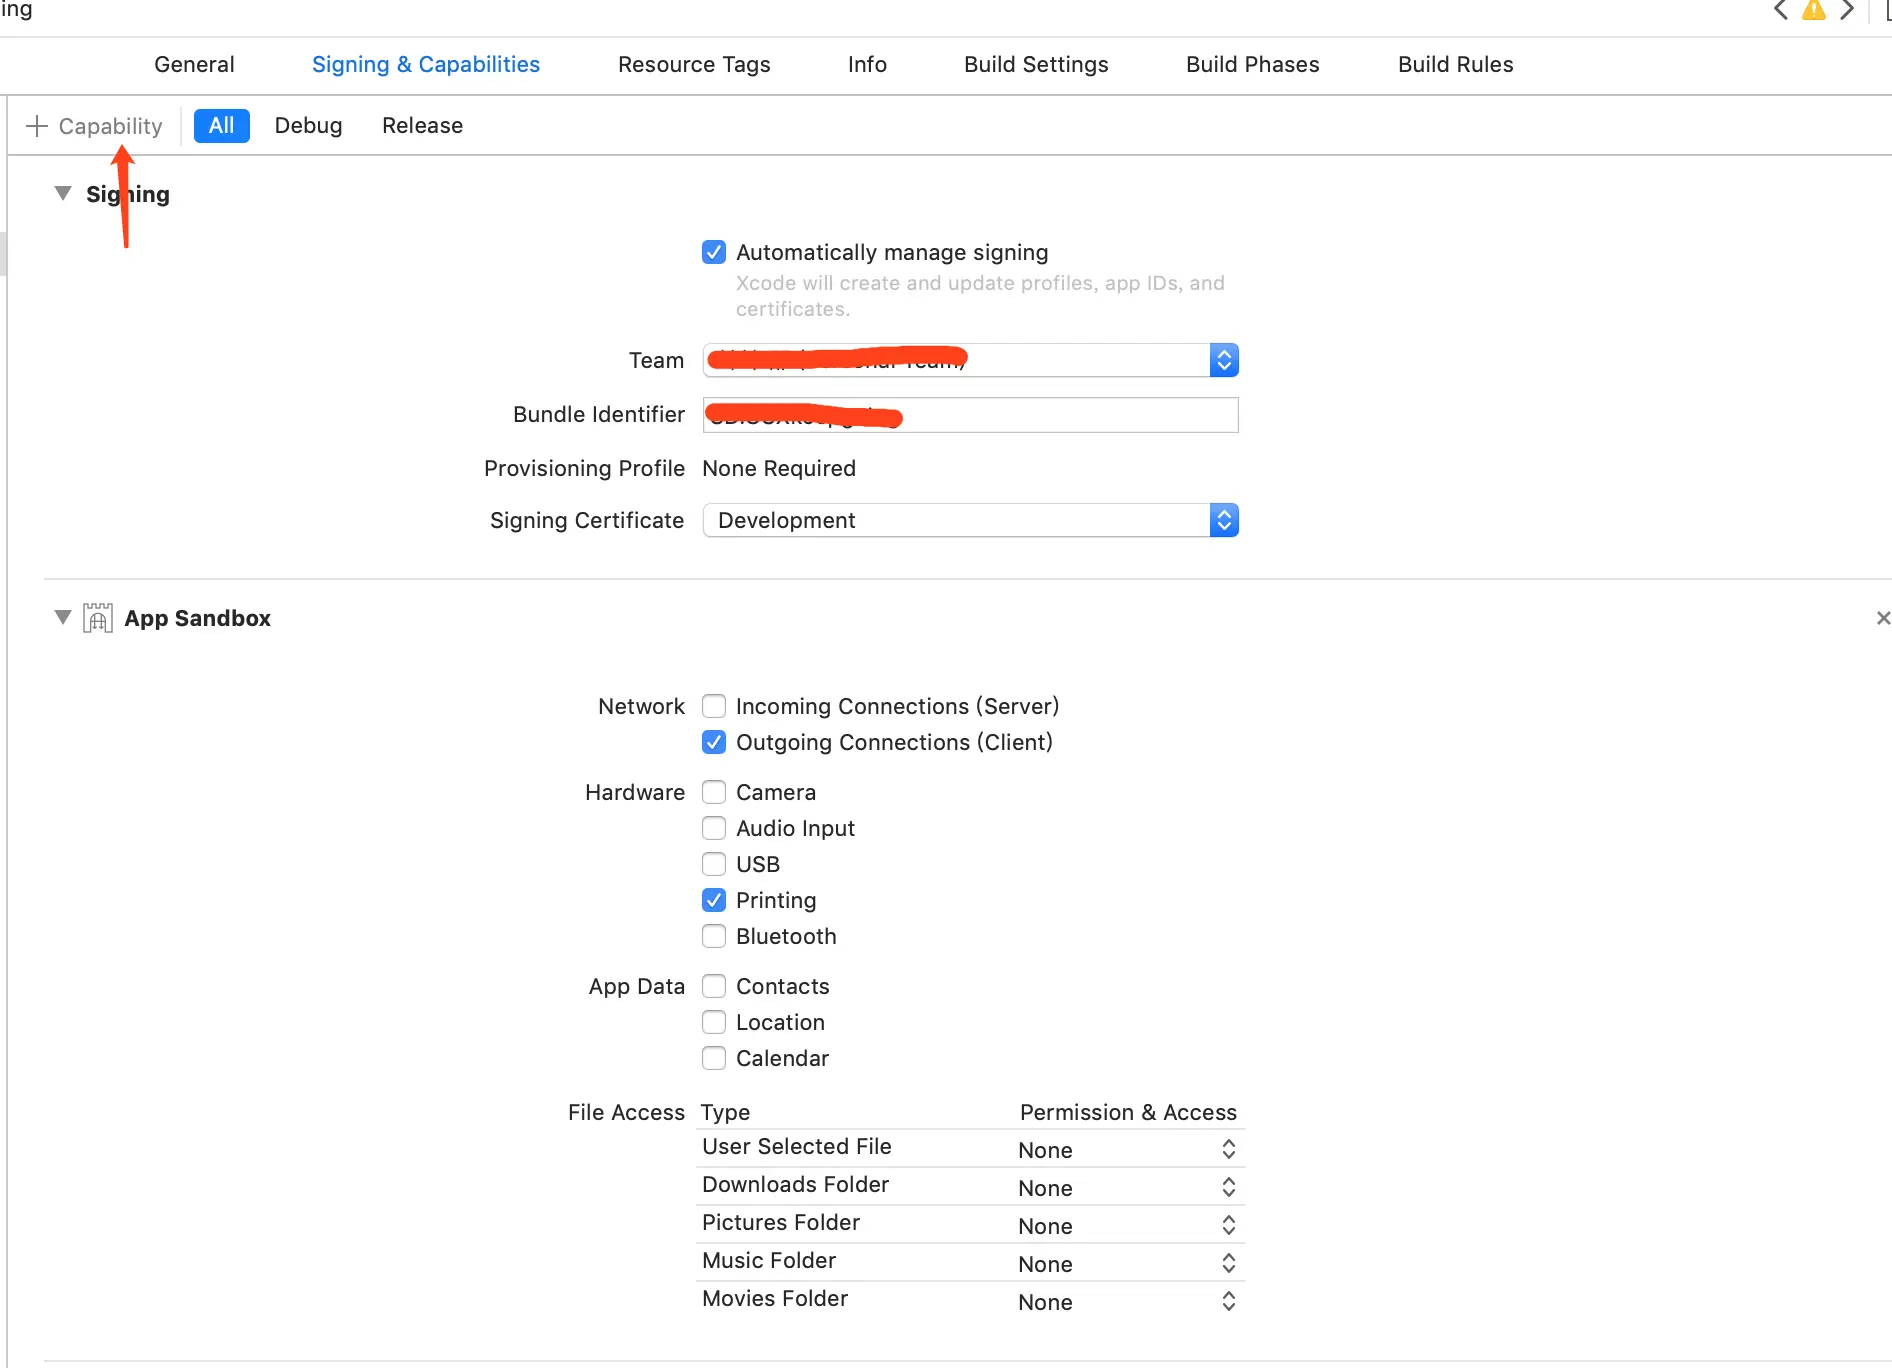The height and width of the screenshot is (1368, 1892).
Task: Select the Release configuration filter
Action: 422,125
